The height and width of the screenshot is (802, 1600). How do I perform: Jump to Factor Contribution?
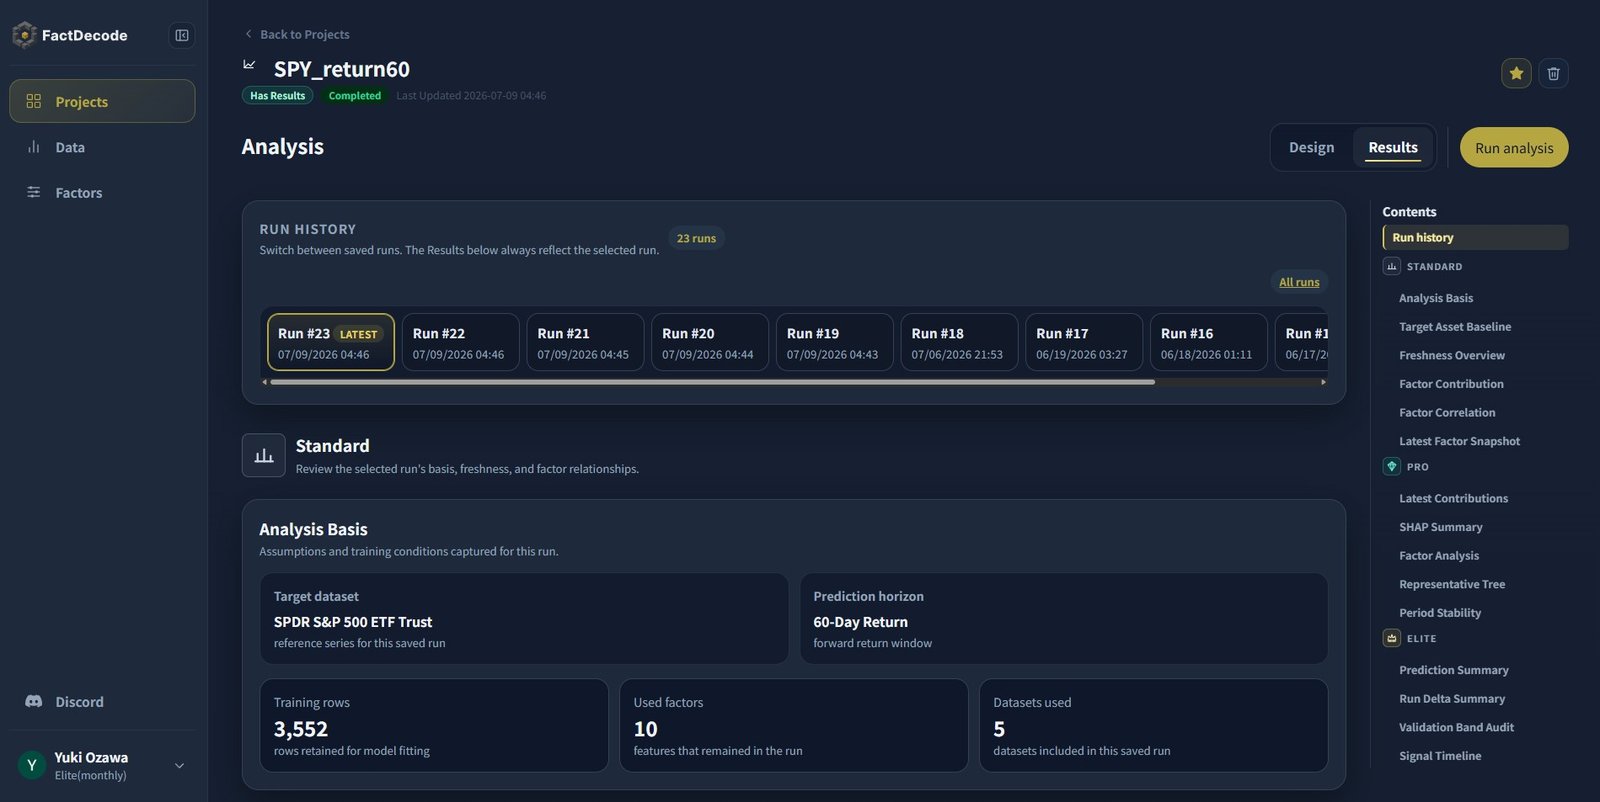pyautogui.click(x=1451, y=384)
